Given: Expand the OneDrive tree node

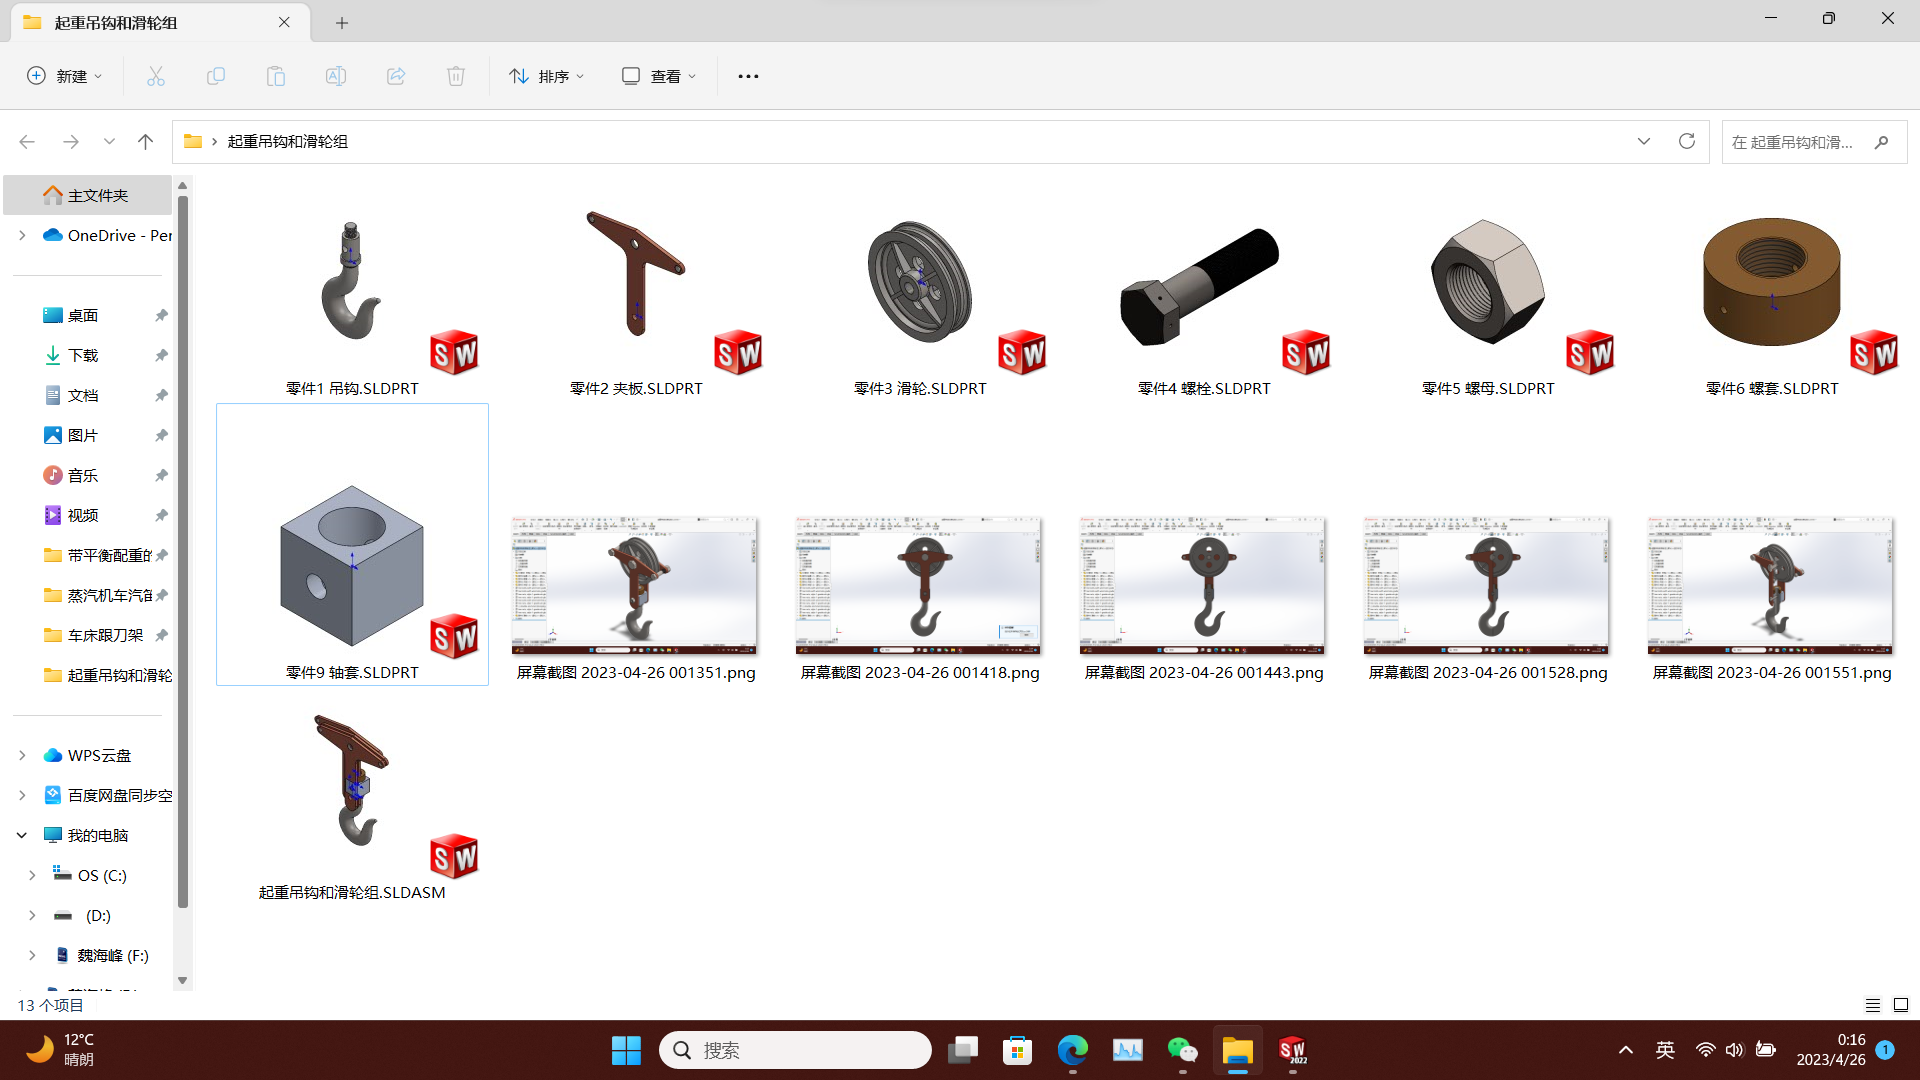Looking at the screenshot, I should (x=22, y=235).
